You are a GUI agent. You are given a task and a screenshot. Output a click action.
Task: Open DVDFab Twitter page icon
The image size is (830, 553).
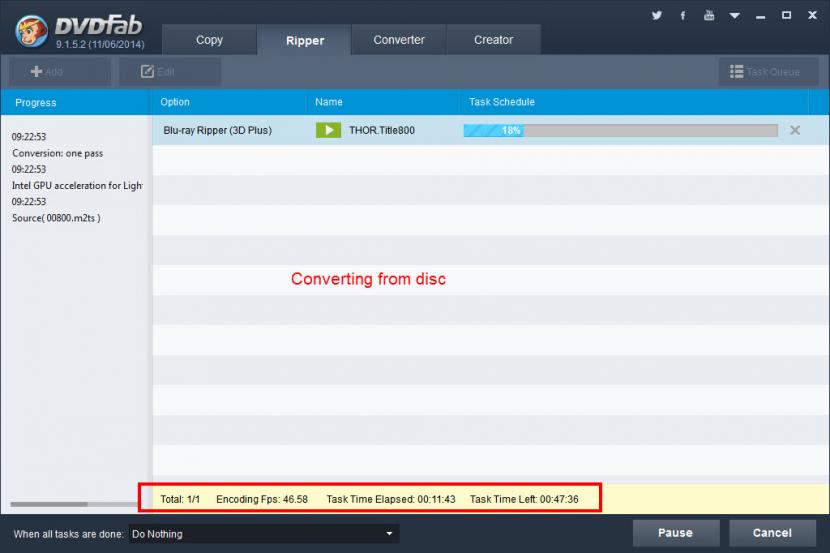(656, 15)
